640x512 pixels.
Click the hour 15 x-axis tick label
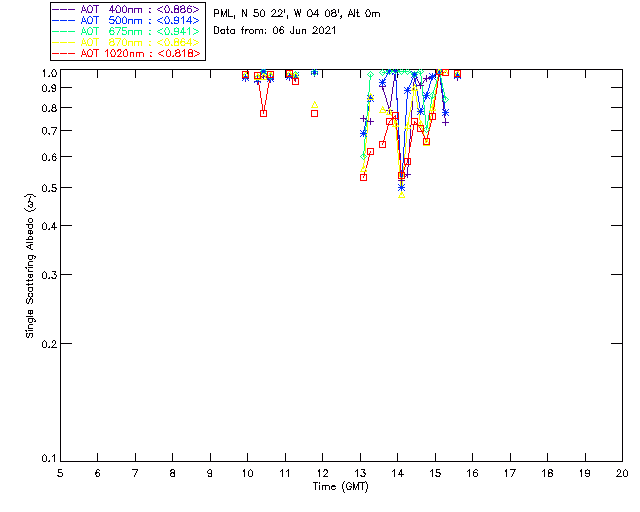click(x=435, y=473)
